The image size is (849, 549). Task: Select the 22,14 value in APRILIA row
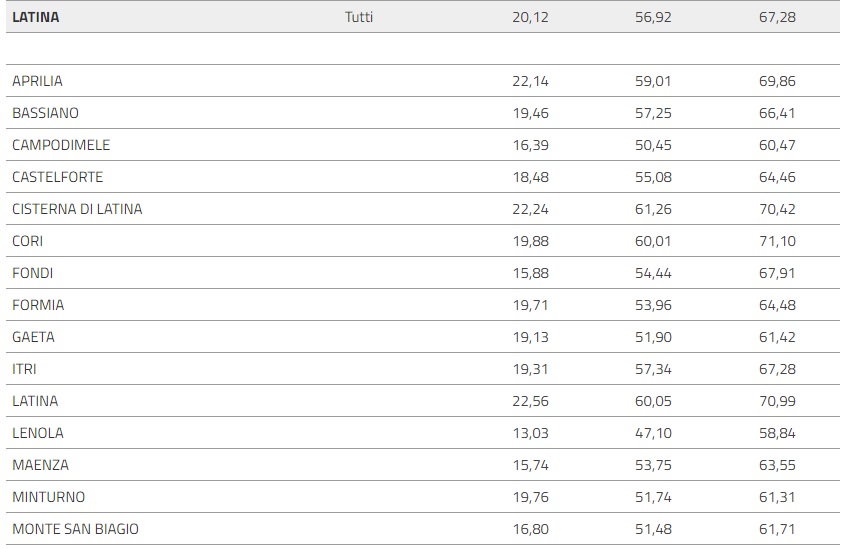coord(530,81)
